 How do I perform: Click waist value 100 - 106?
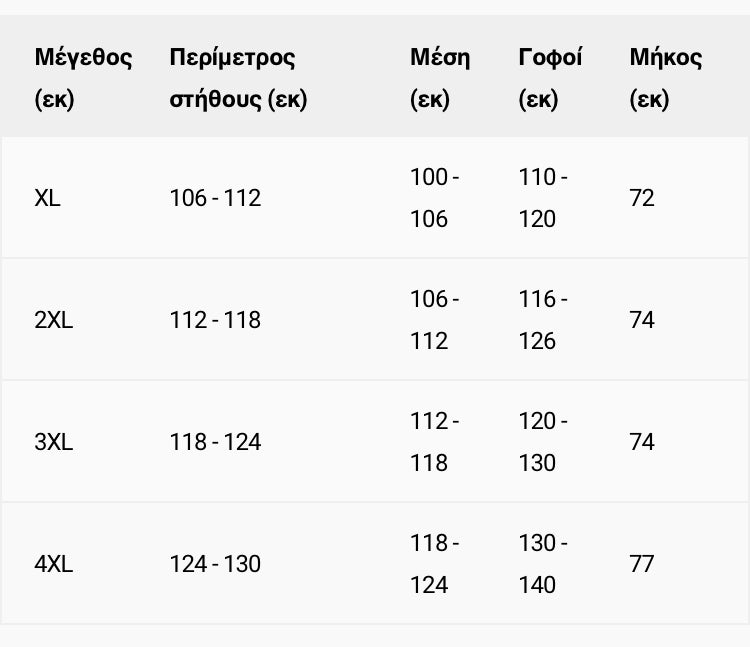pos(435,198)
